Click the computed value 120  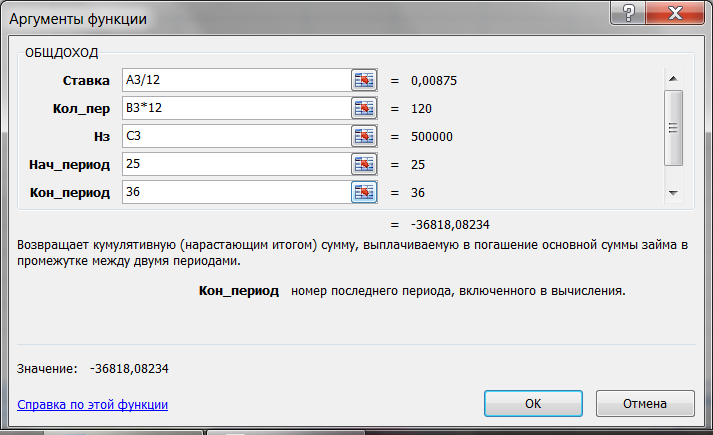(422, 109)
